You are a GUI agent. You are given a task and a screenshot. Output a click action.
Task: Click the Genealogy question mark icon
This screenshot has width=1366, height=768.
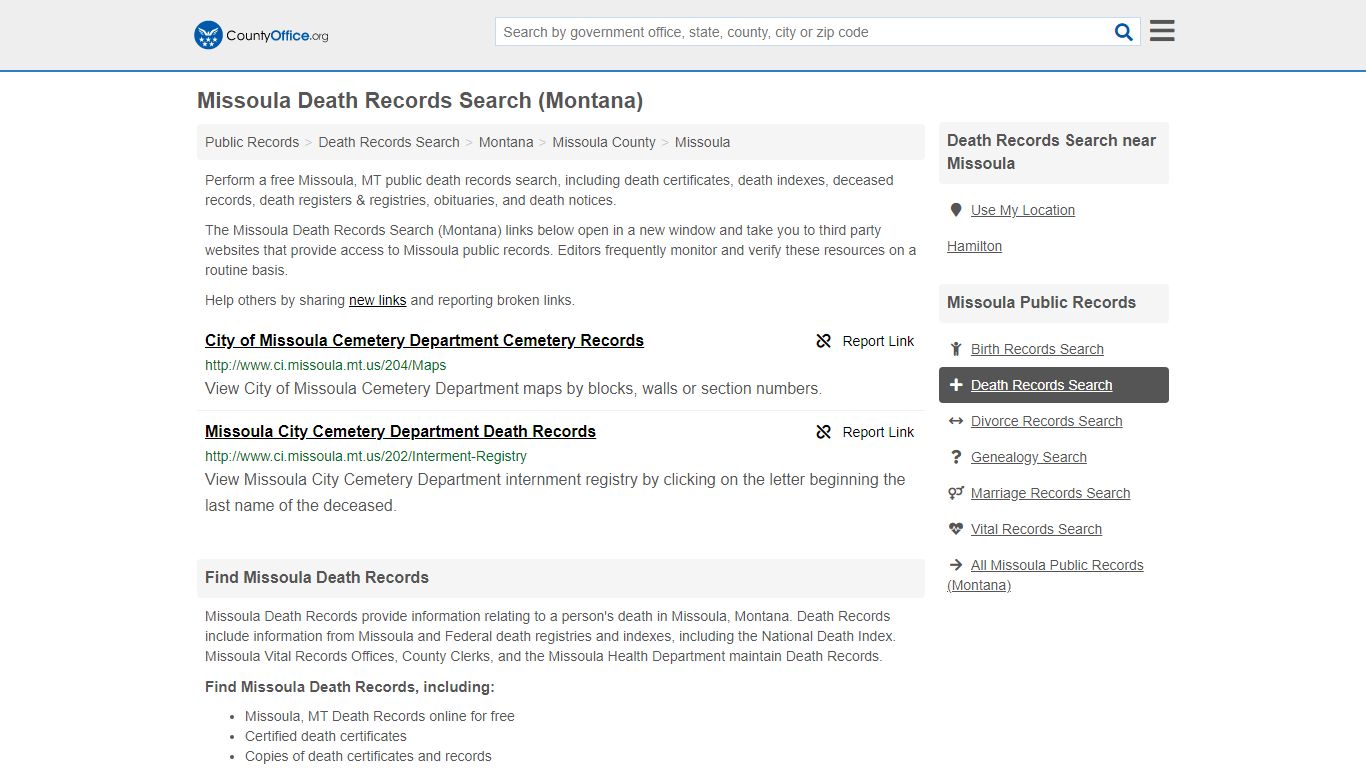click(x=955, y=457)
